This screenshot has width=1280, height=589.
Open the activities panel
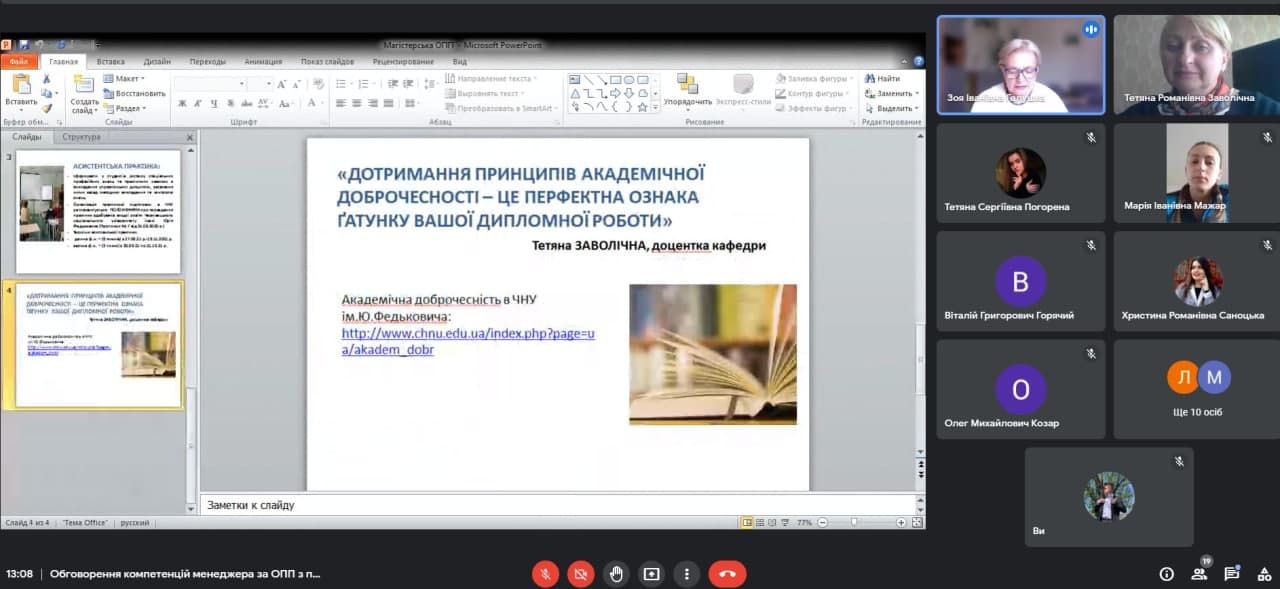[1263, 574]
